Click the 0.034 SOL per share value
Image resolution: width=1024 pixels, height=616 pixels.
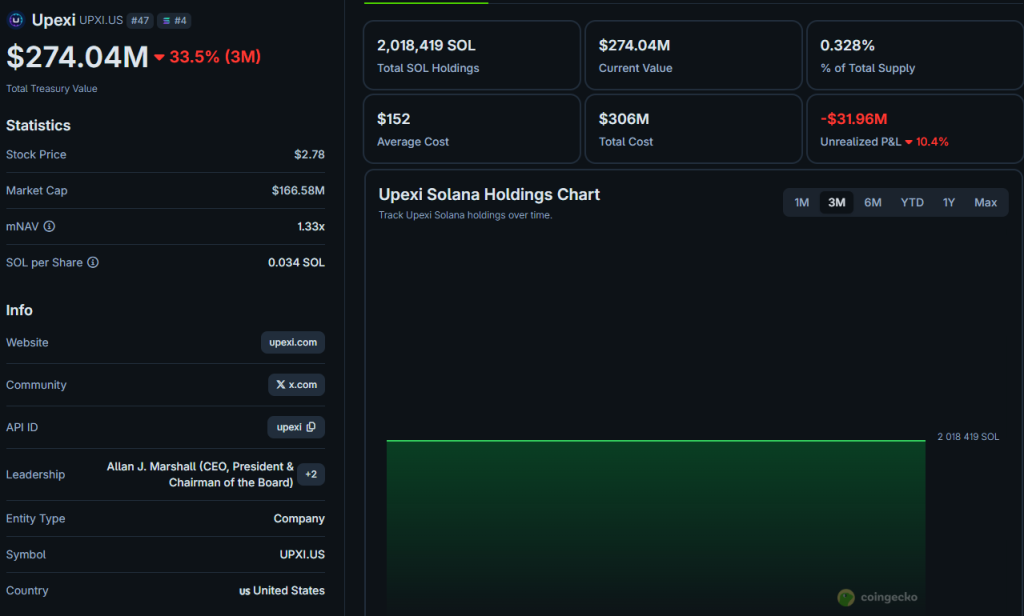(296, 263)
